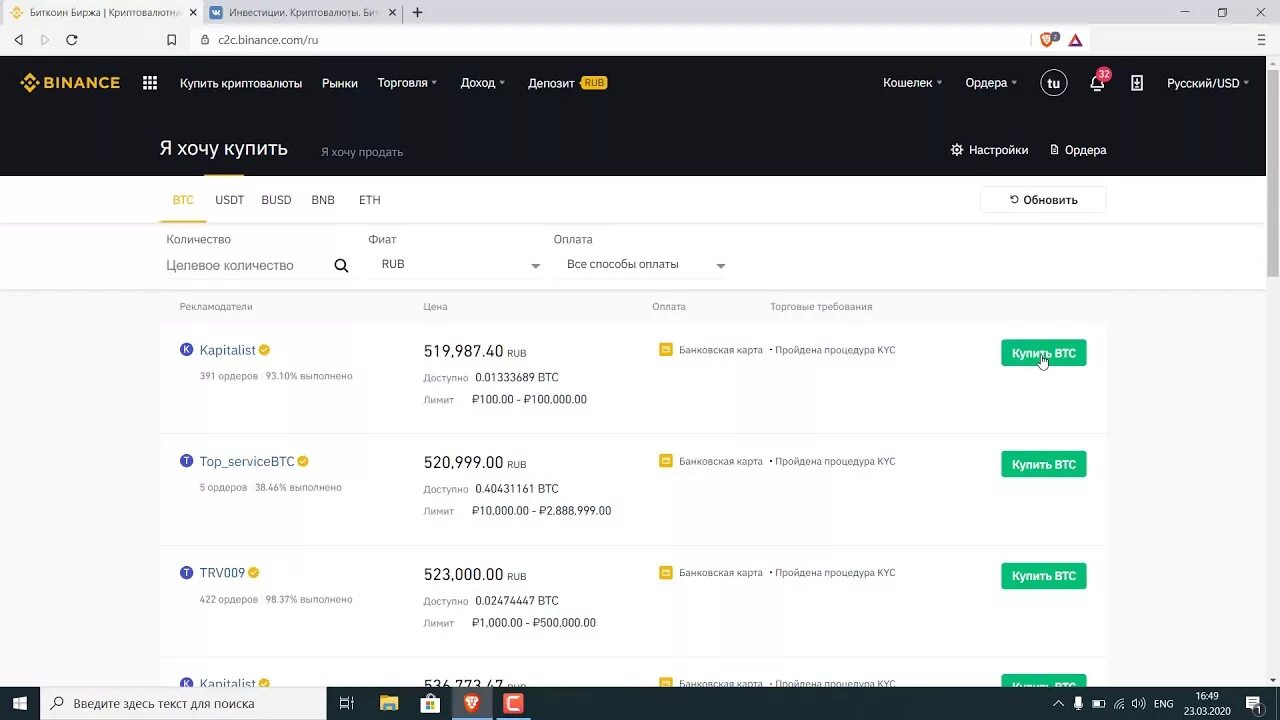Image resolution: width=1280 pixels, height=720 pixels.
Task: Reload the page with refresh icon
Action: 72,40
